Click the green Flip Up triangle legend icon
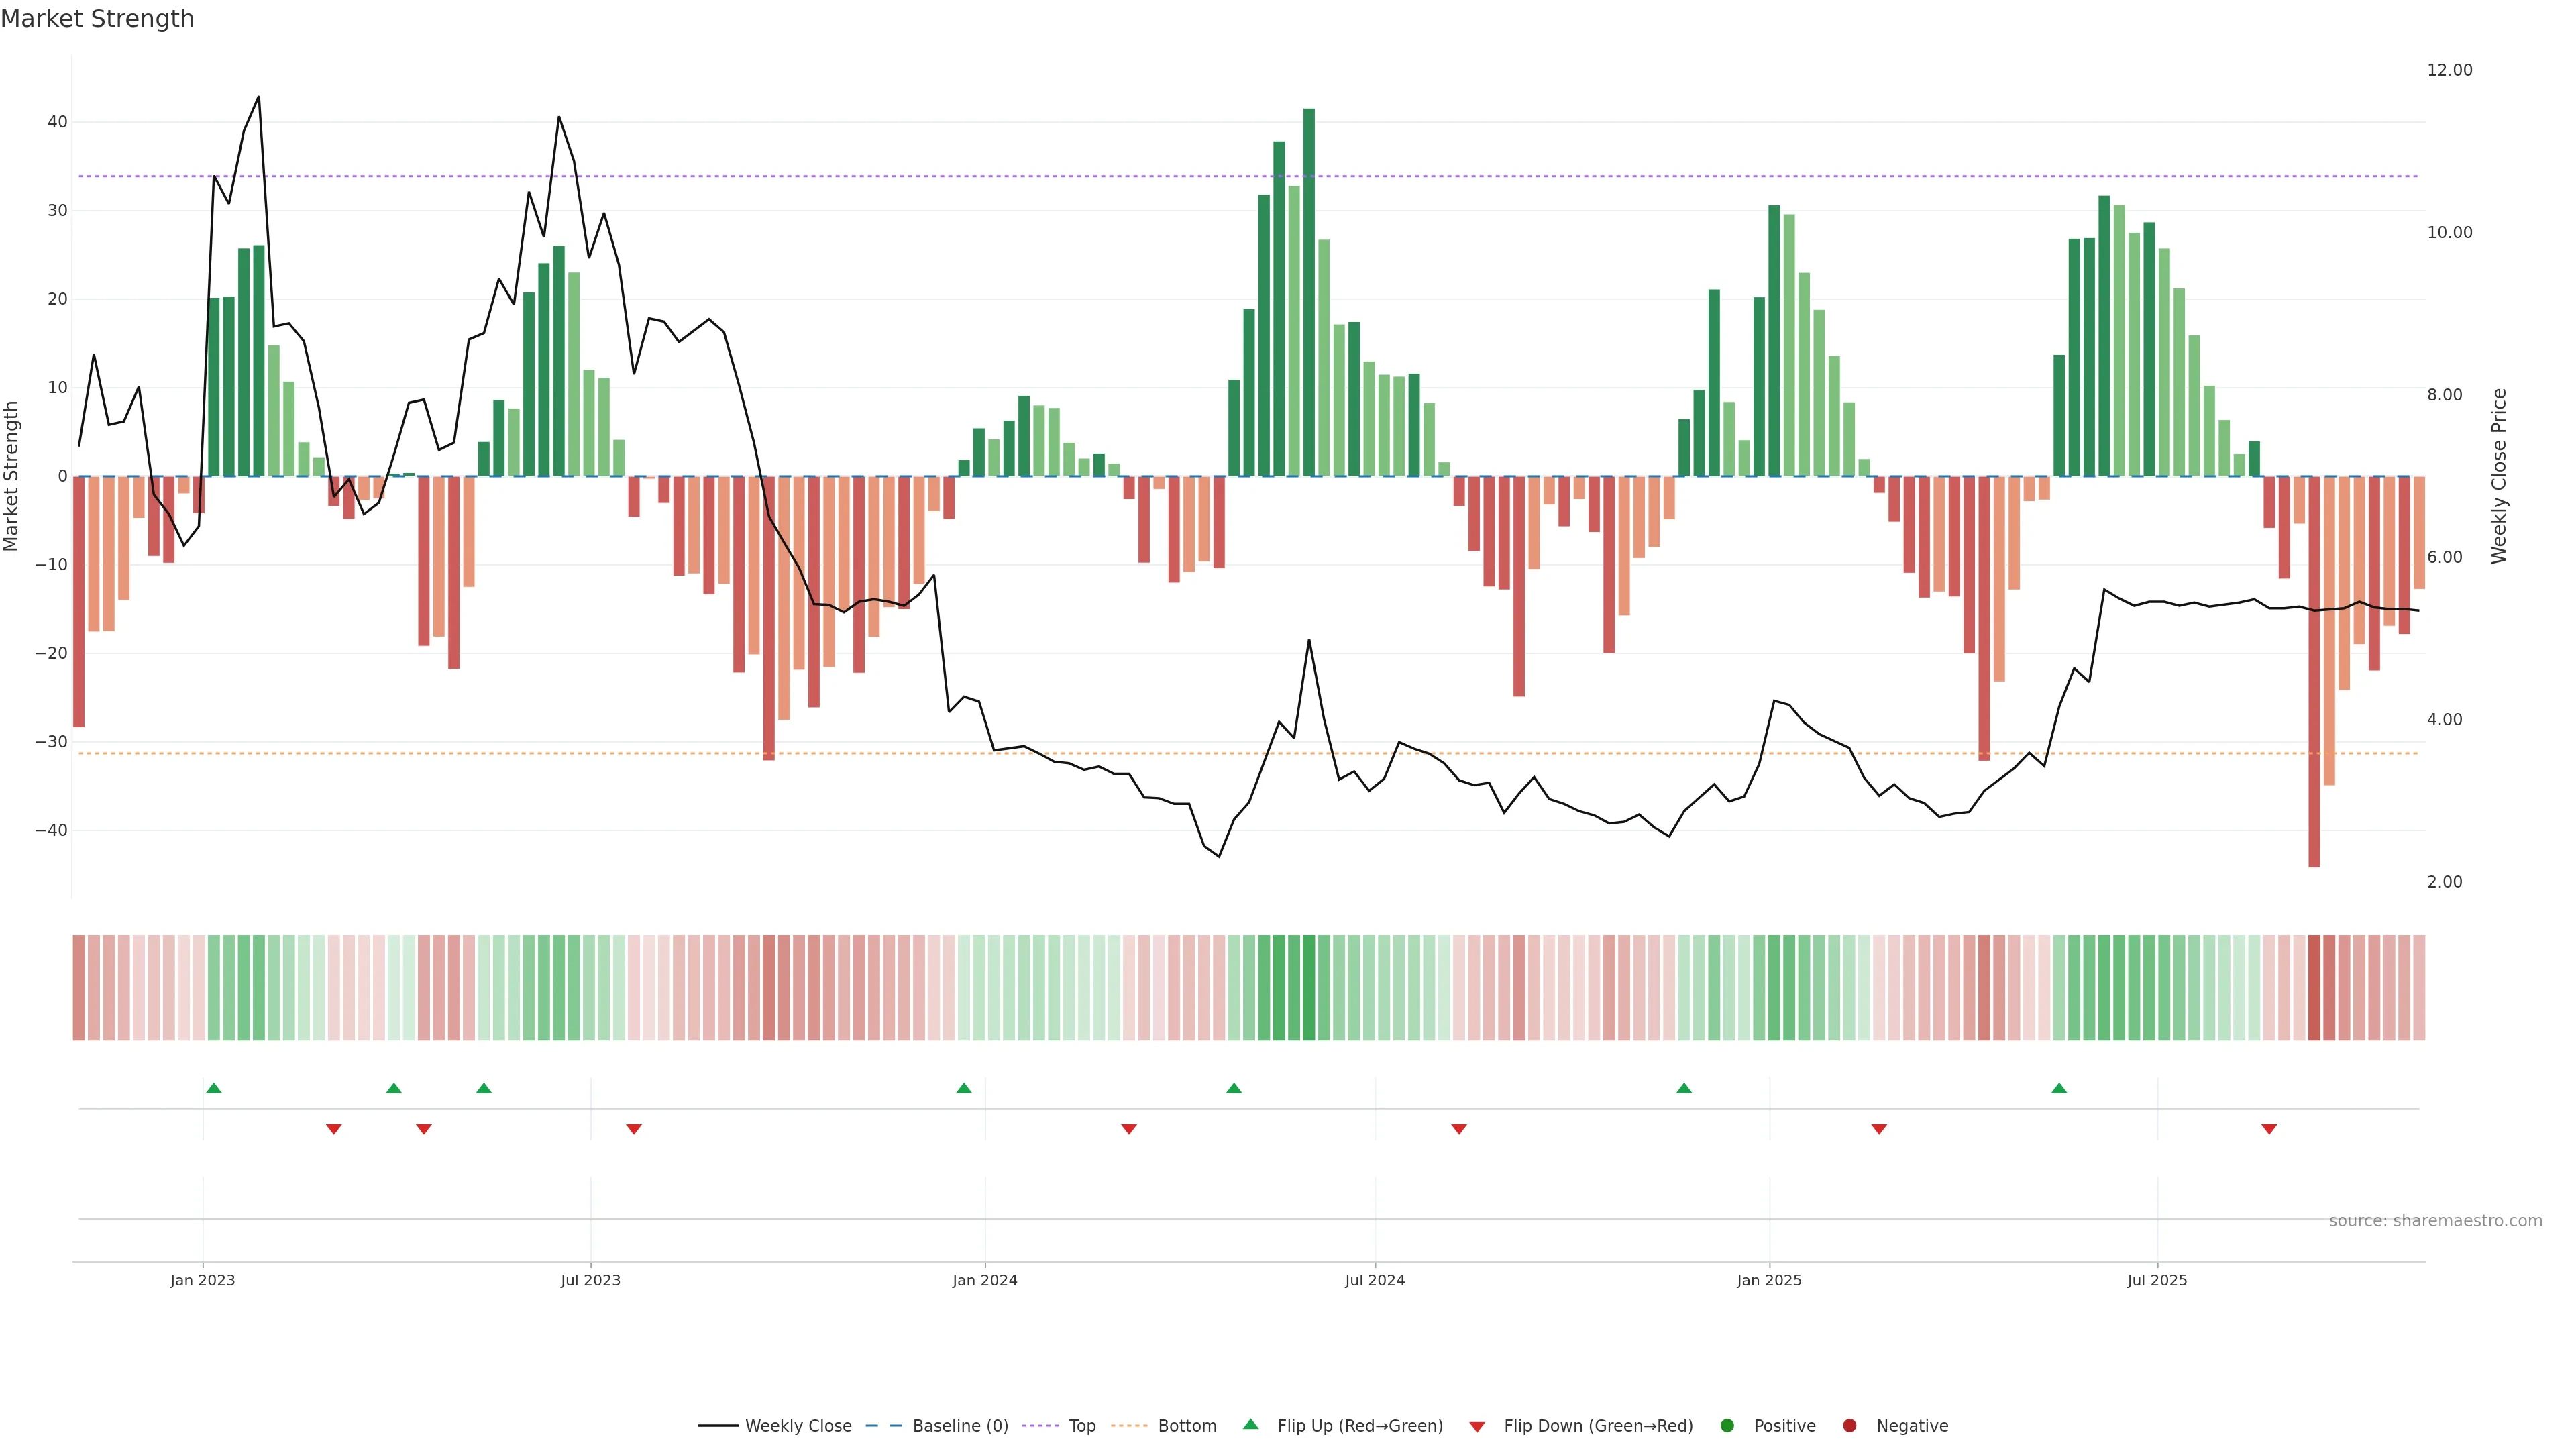The image size is (2576, 1449). tap(1250, 1424)
